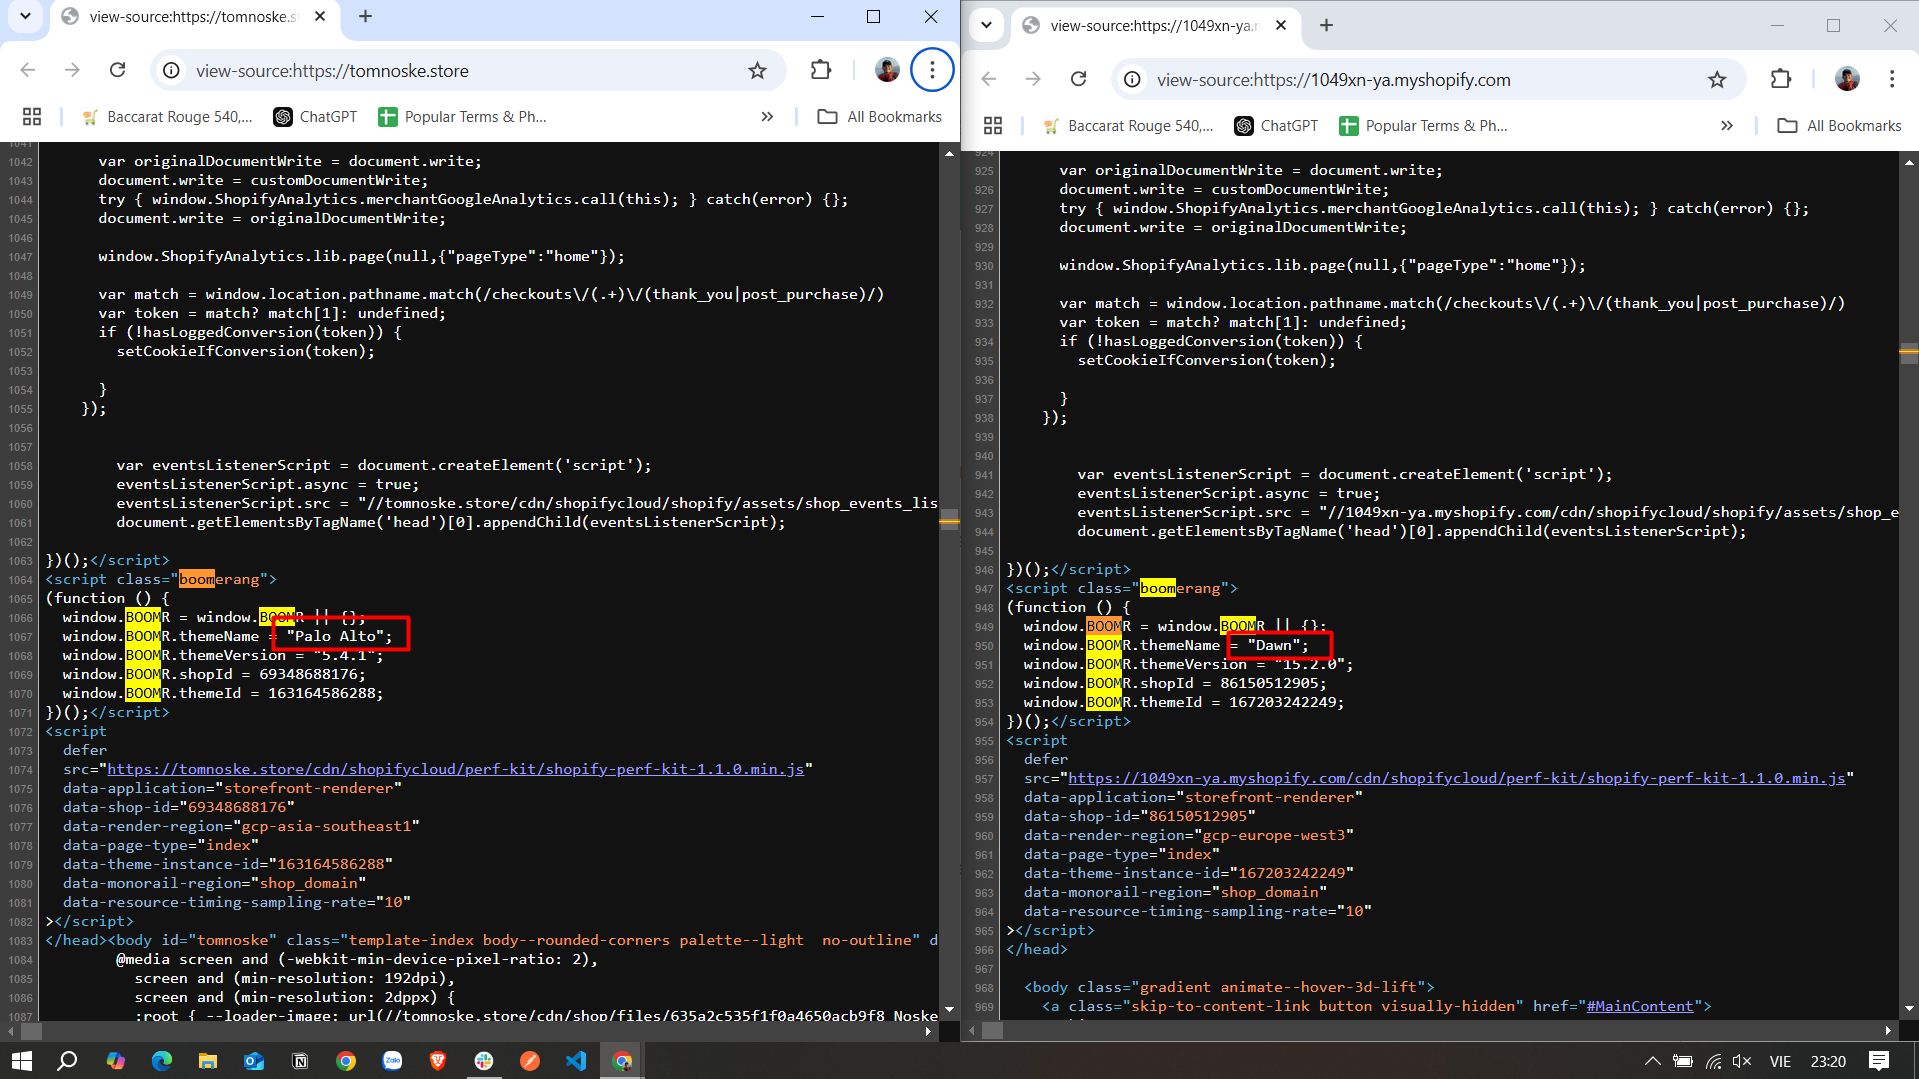This screenshot has height=1079, width=1919.
Task: Bookmark the tomnoske.store page with the star icon
Action: coord(757,70)
